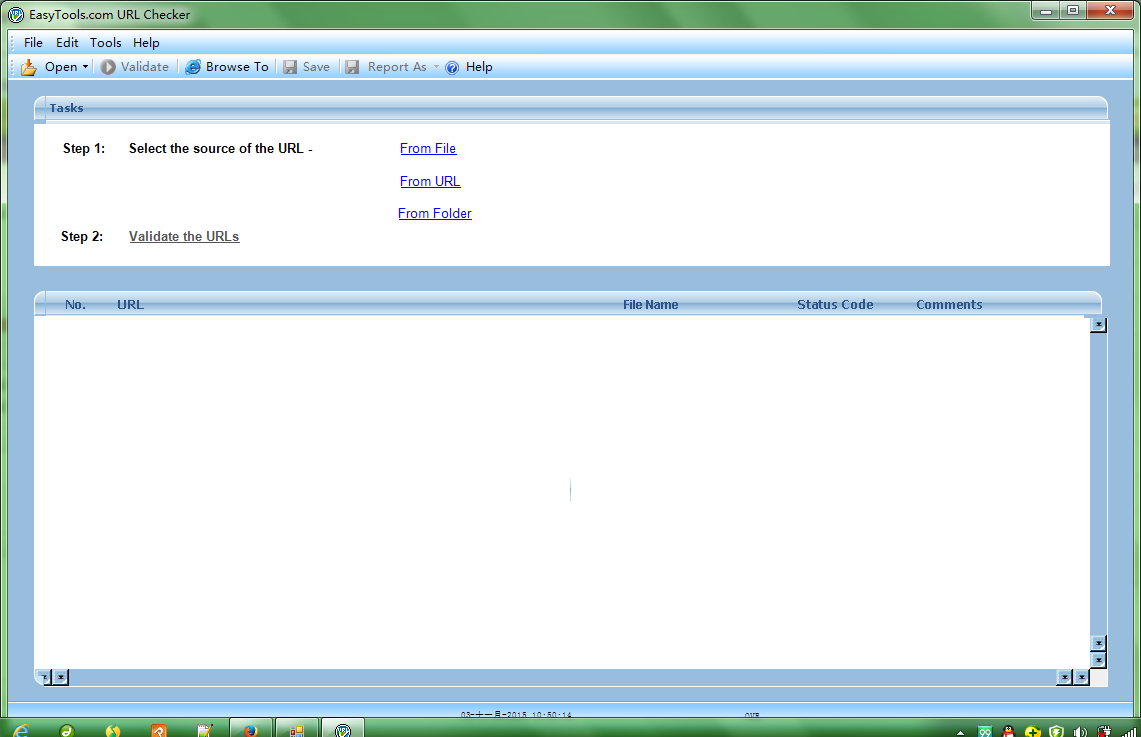Click the URL Checker taskbar button

pyautogui.click(x=343, y=729)
